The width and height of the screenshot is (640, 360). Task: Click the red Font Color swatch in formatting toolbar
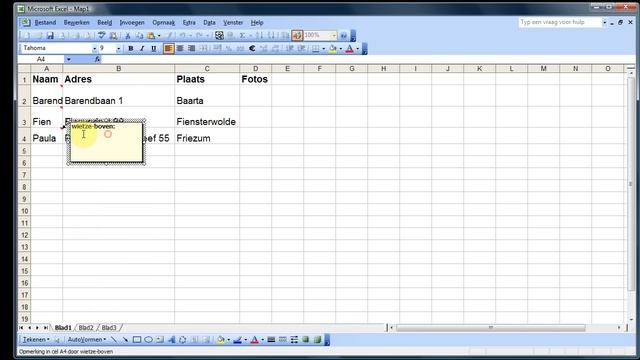tap(349, 49)
